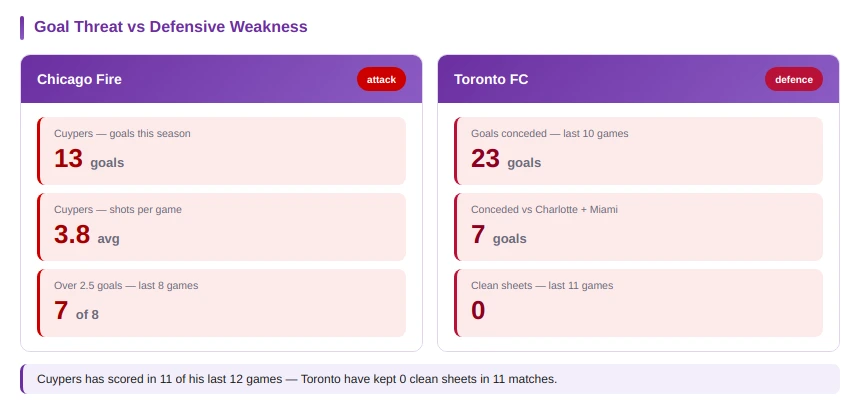Click the 13 goals value

(89, 160)
